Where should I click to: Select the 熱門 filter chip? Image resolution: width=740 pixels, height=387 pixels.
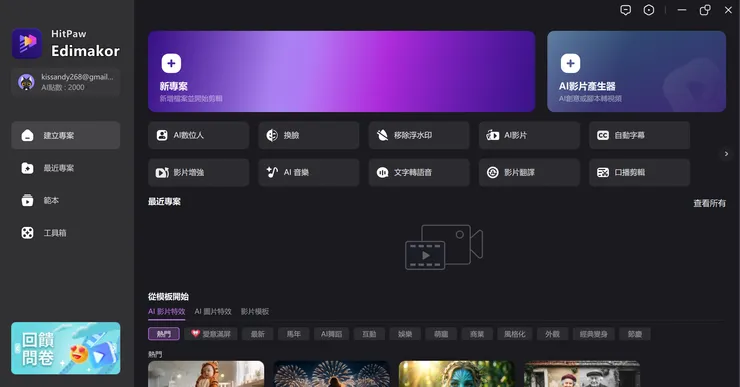(x=164, y=334)
